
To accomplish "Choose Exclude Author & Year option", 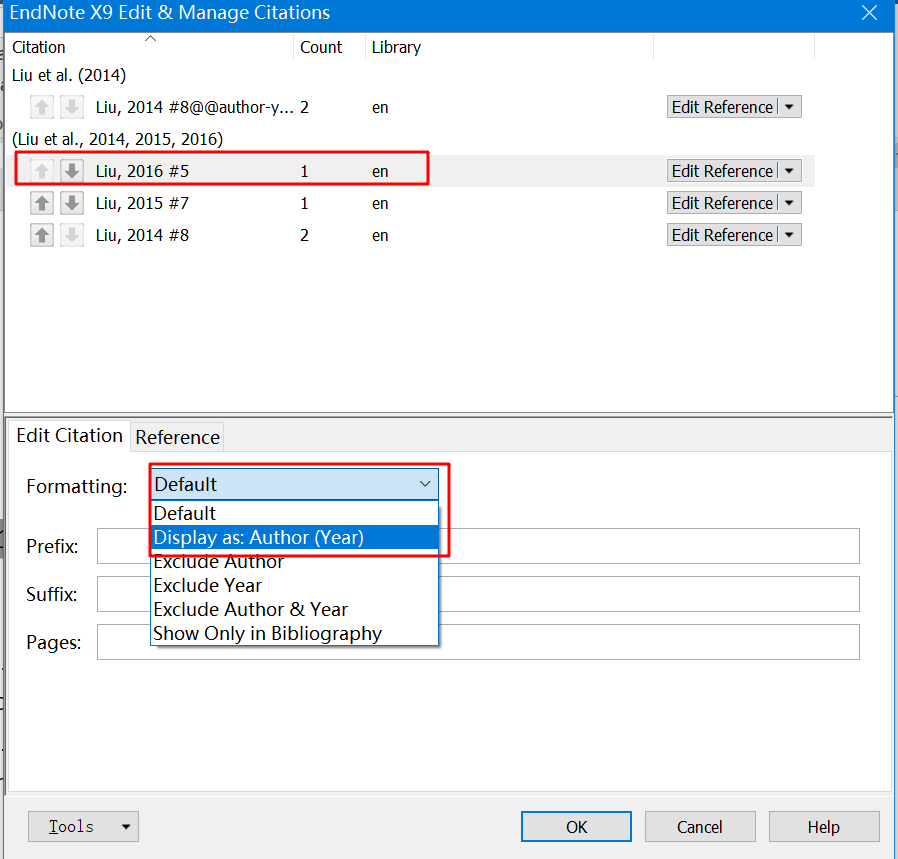I will click(294, 609).
